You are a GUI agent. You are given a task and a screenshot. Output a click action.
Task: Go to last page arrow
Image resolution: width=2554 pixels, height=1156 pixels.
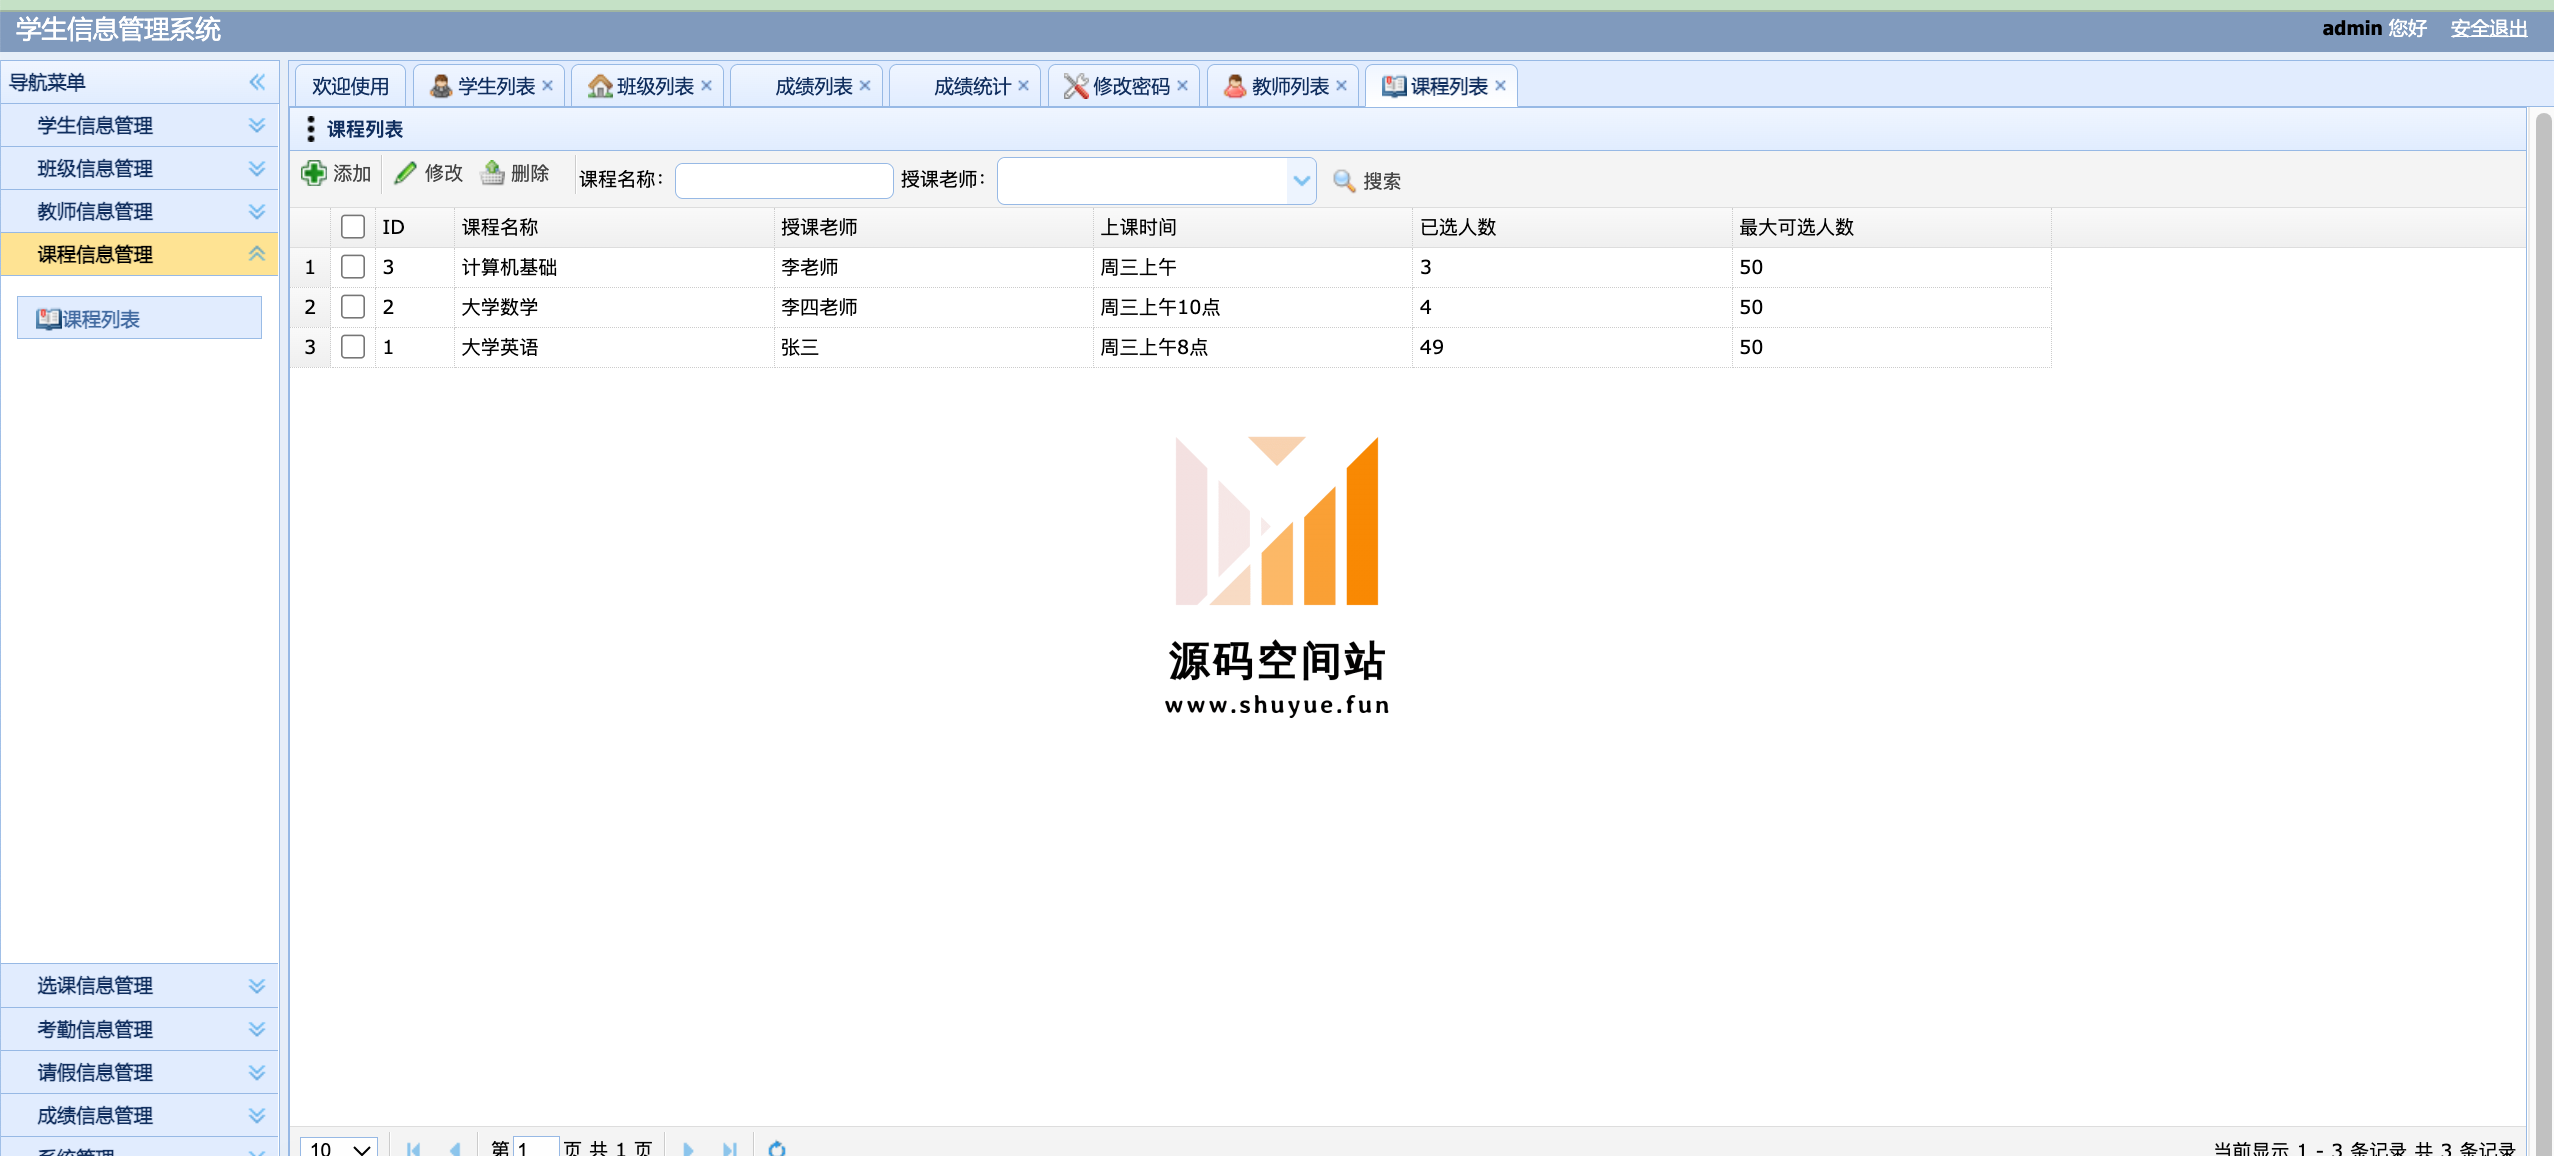730,1149
